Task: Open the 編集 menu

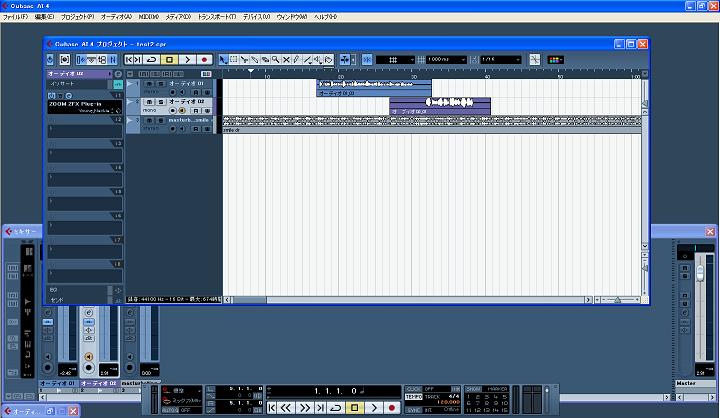Action: tap(44, 17)
